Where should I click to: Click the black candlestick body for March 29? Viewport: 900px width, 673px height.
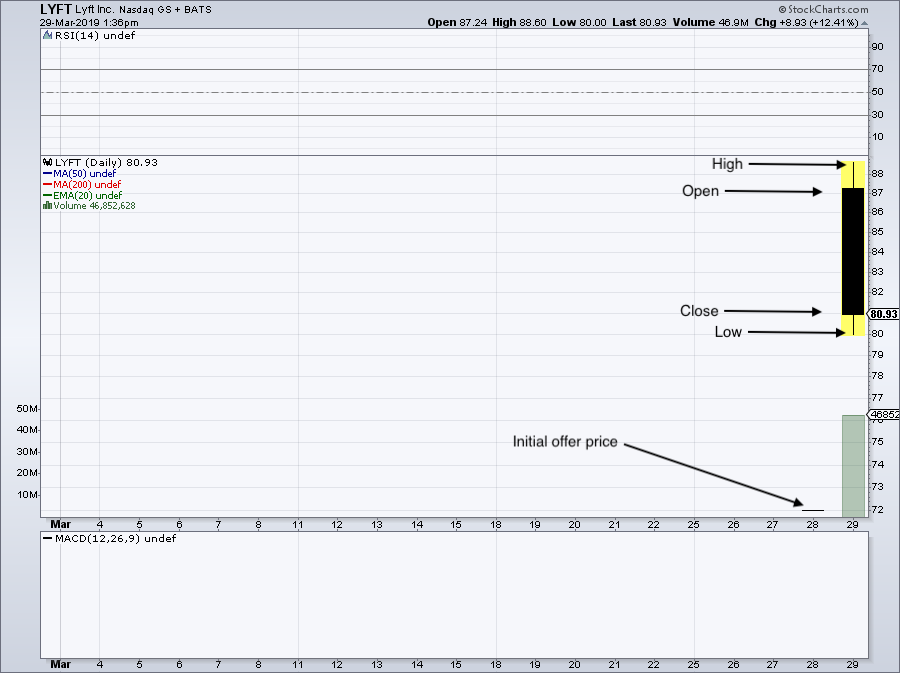click(x=853, y=251)
